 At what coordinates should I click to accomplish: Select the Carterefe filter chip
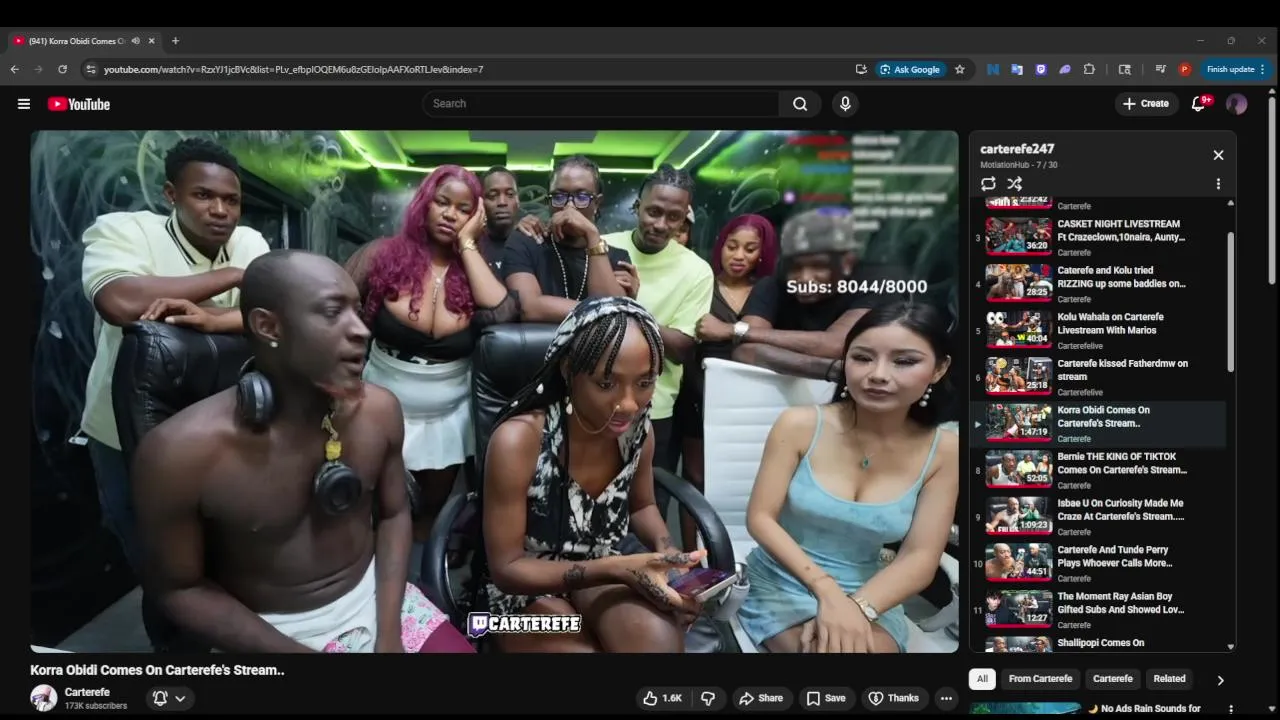(x=1113, y=679)
